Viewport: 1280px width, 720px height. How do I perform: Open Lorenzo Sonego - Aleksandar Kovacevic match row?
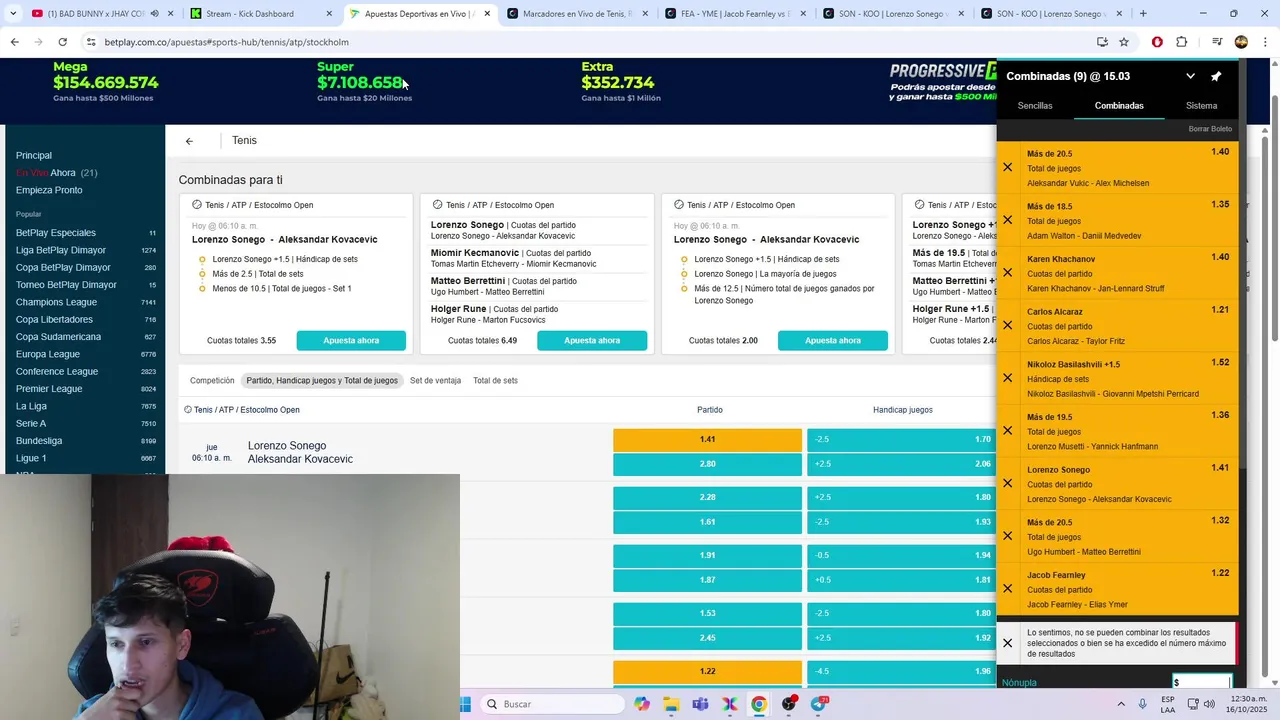(300, 453)
